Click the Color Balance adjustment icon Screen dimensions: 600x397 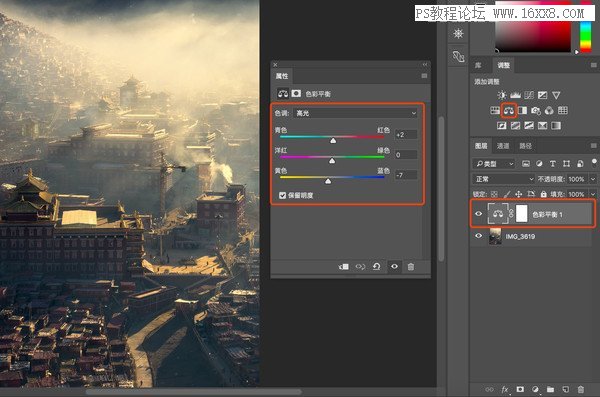pos(509,111)
